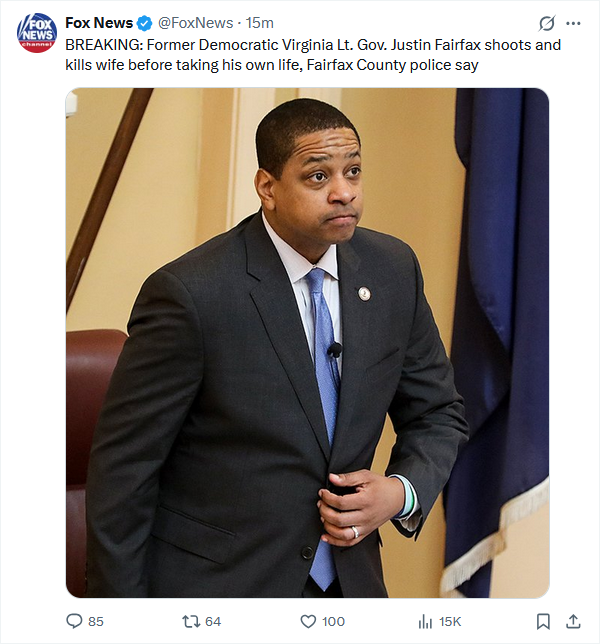Click the blue verified checkmark badge
The height and width of the screenshot is (644, 600).
144,23
